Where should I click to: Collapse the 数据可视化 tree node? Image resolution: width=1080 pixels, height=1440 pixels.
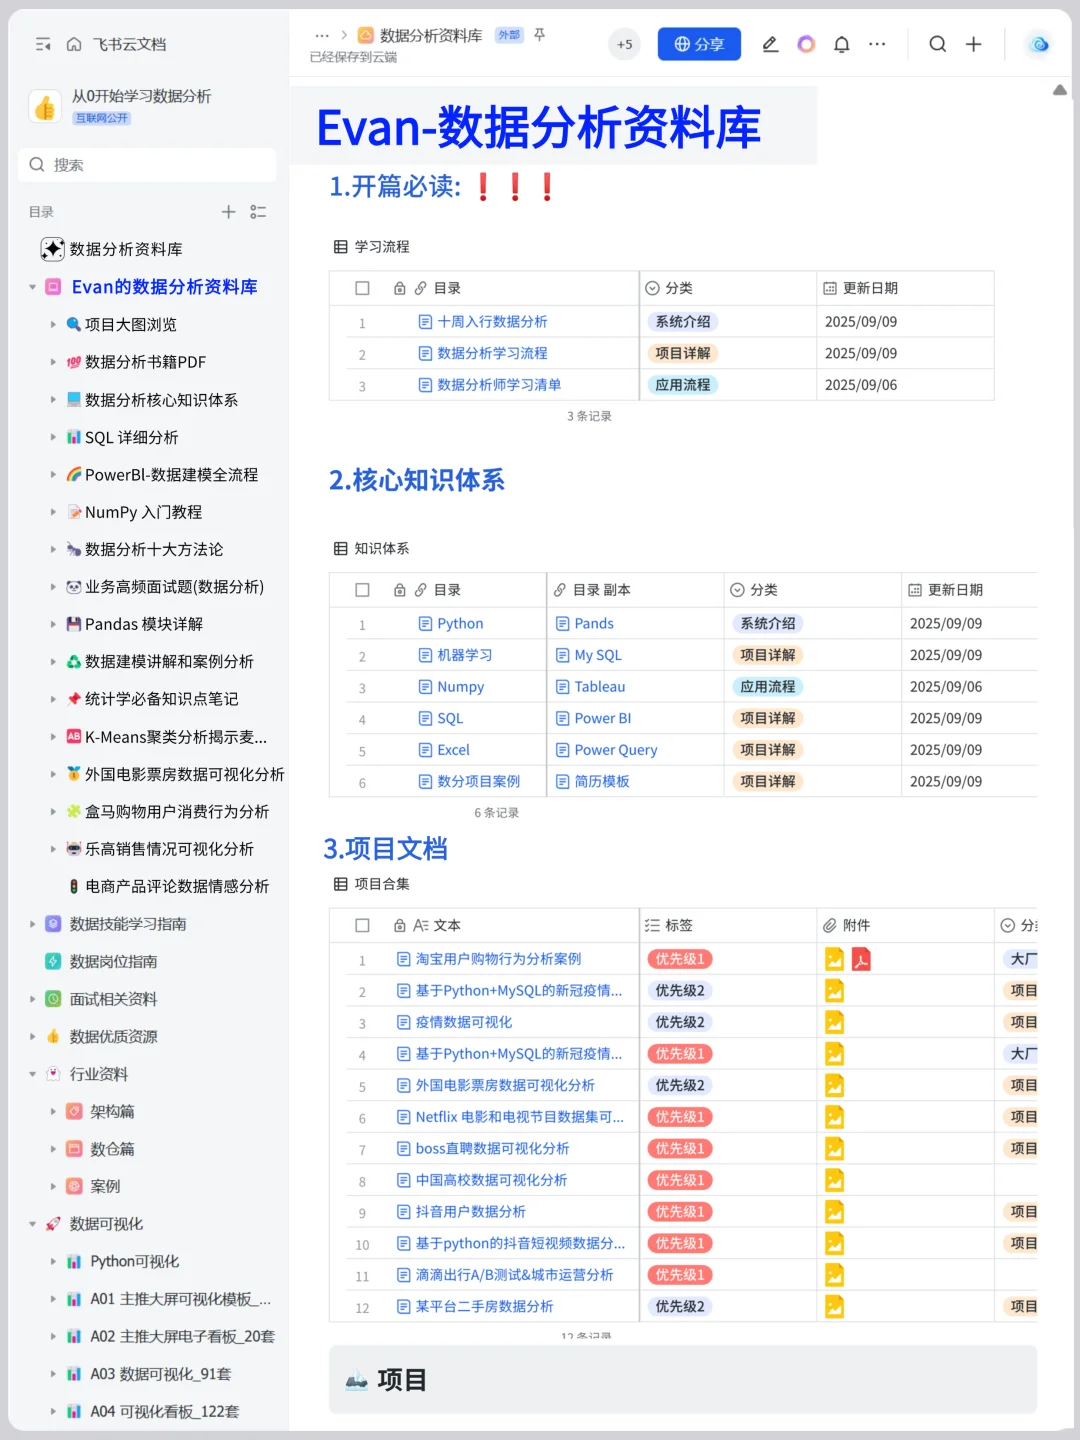pyautogui.click(x=32, y=1224)
